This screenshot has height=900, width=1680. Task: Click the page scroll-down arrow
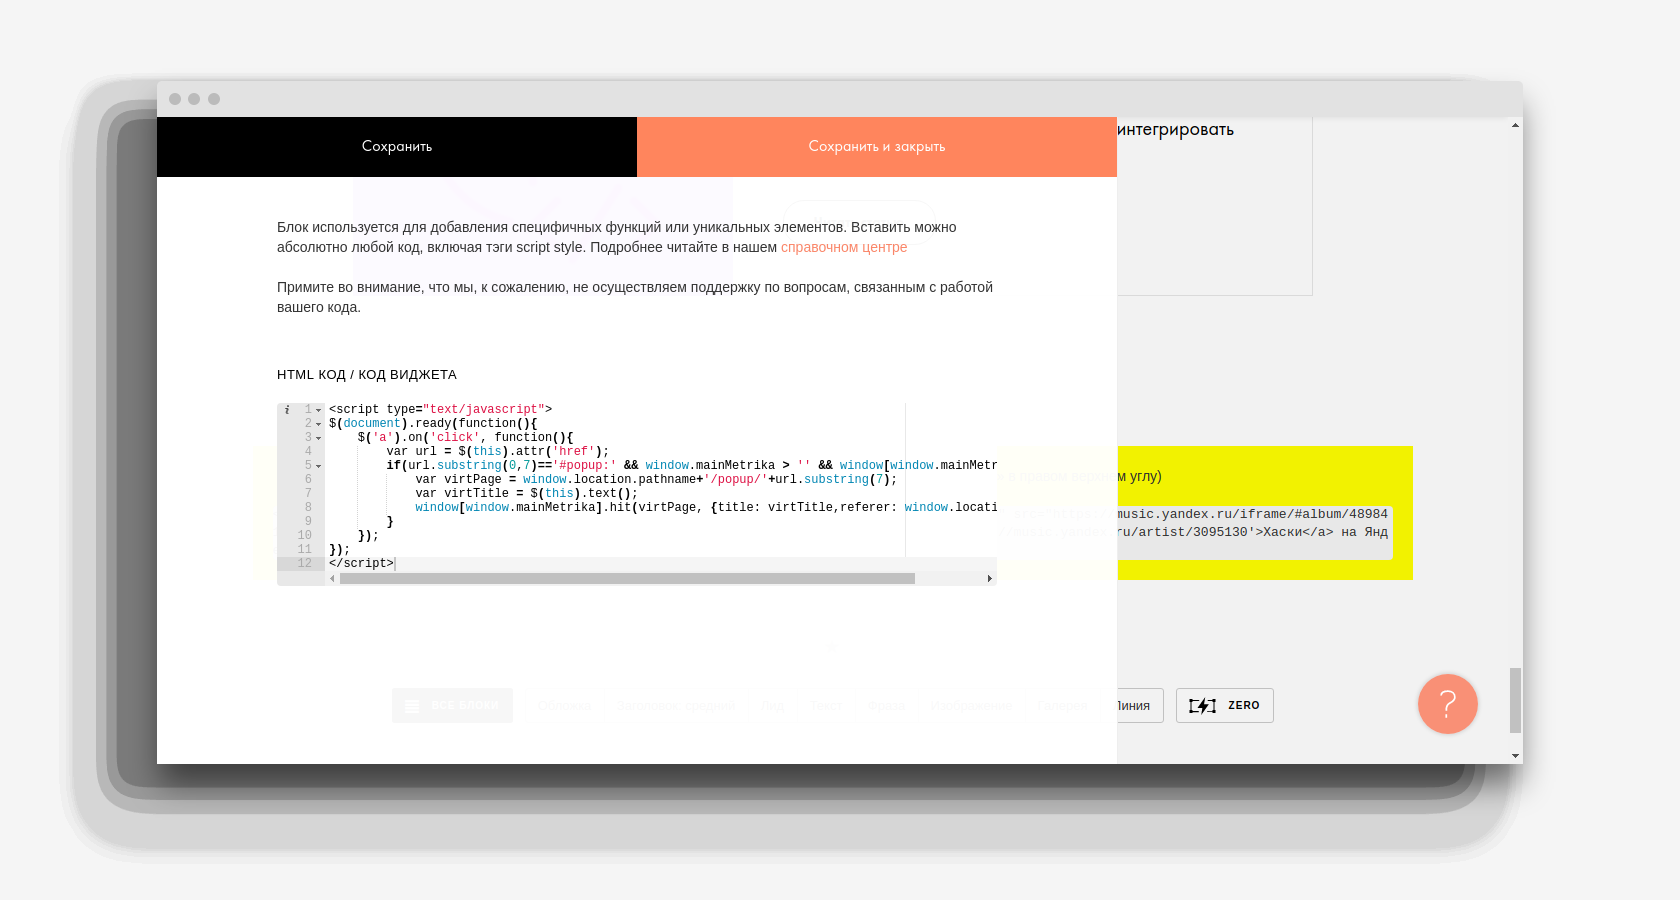[1516, 756]
